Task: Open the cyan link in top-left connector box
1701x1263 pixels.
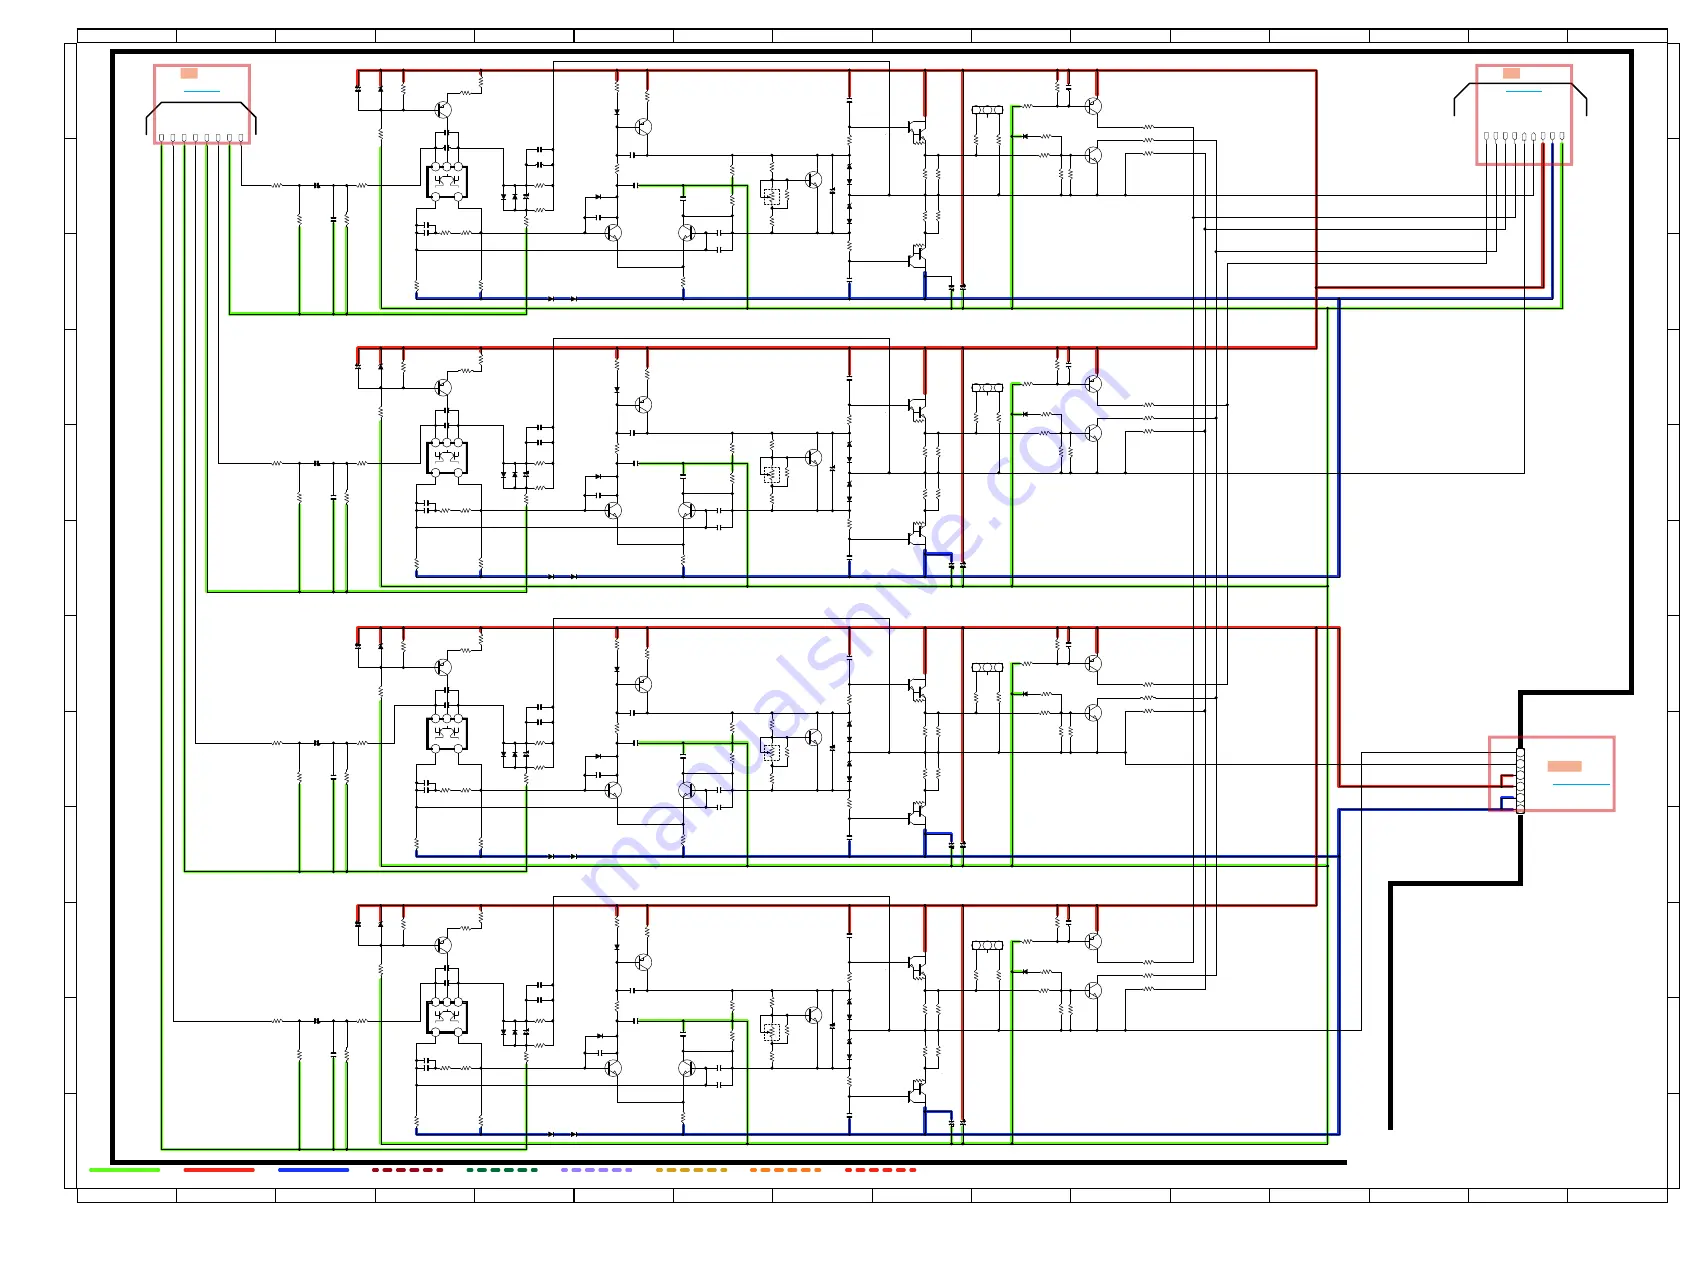Action: [x=202, y=92]
